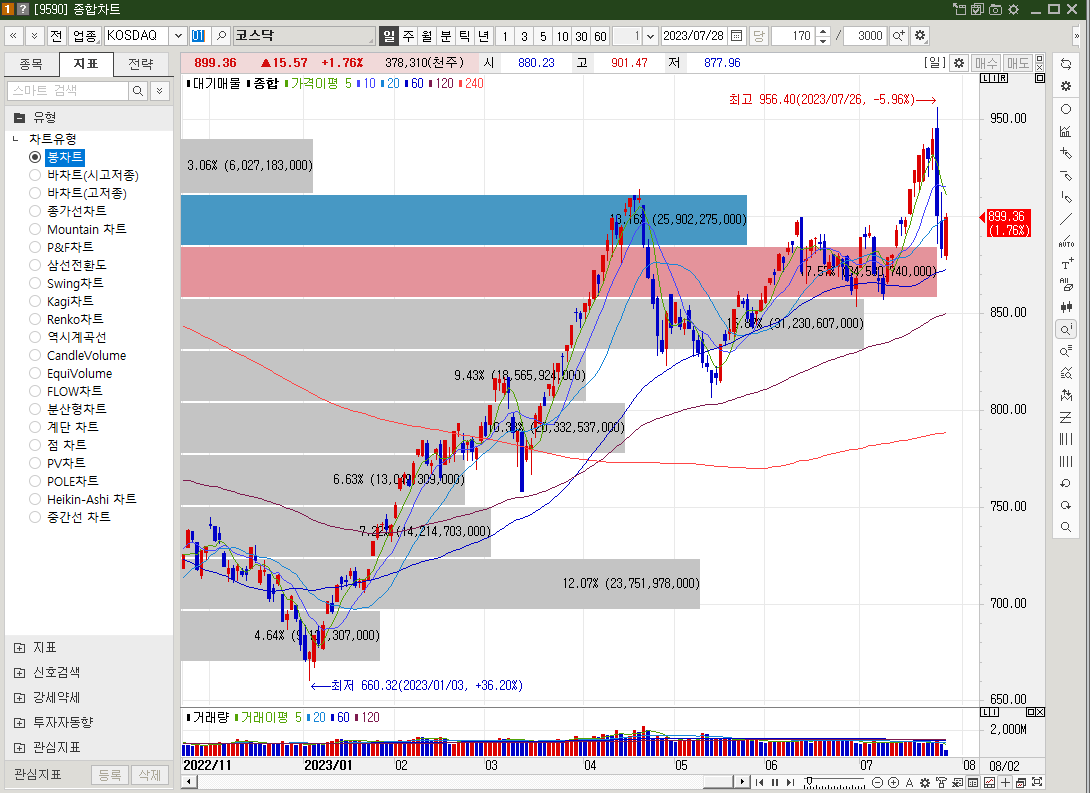Click the 등록 button

109,774
